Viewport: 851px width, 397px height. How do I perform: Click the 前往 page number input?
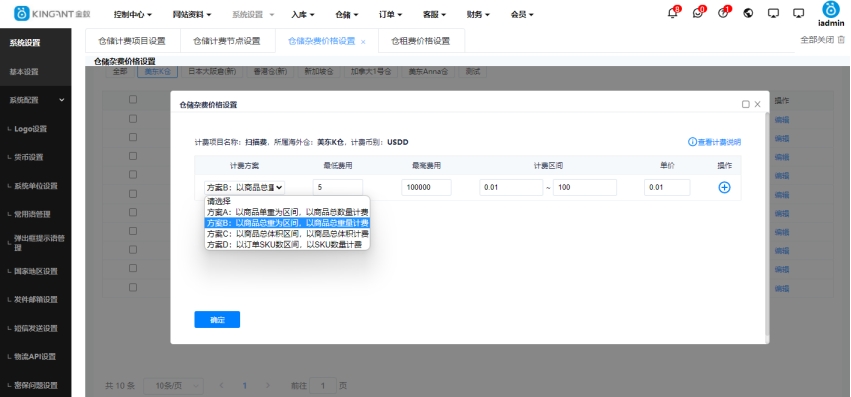tap(323, 386)
